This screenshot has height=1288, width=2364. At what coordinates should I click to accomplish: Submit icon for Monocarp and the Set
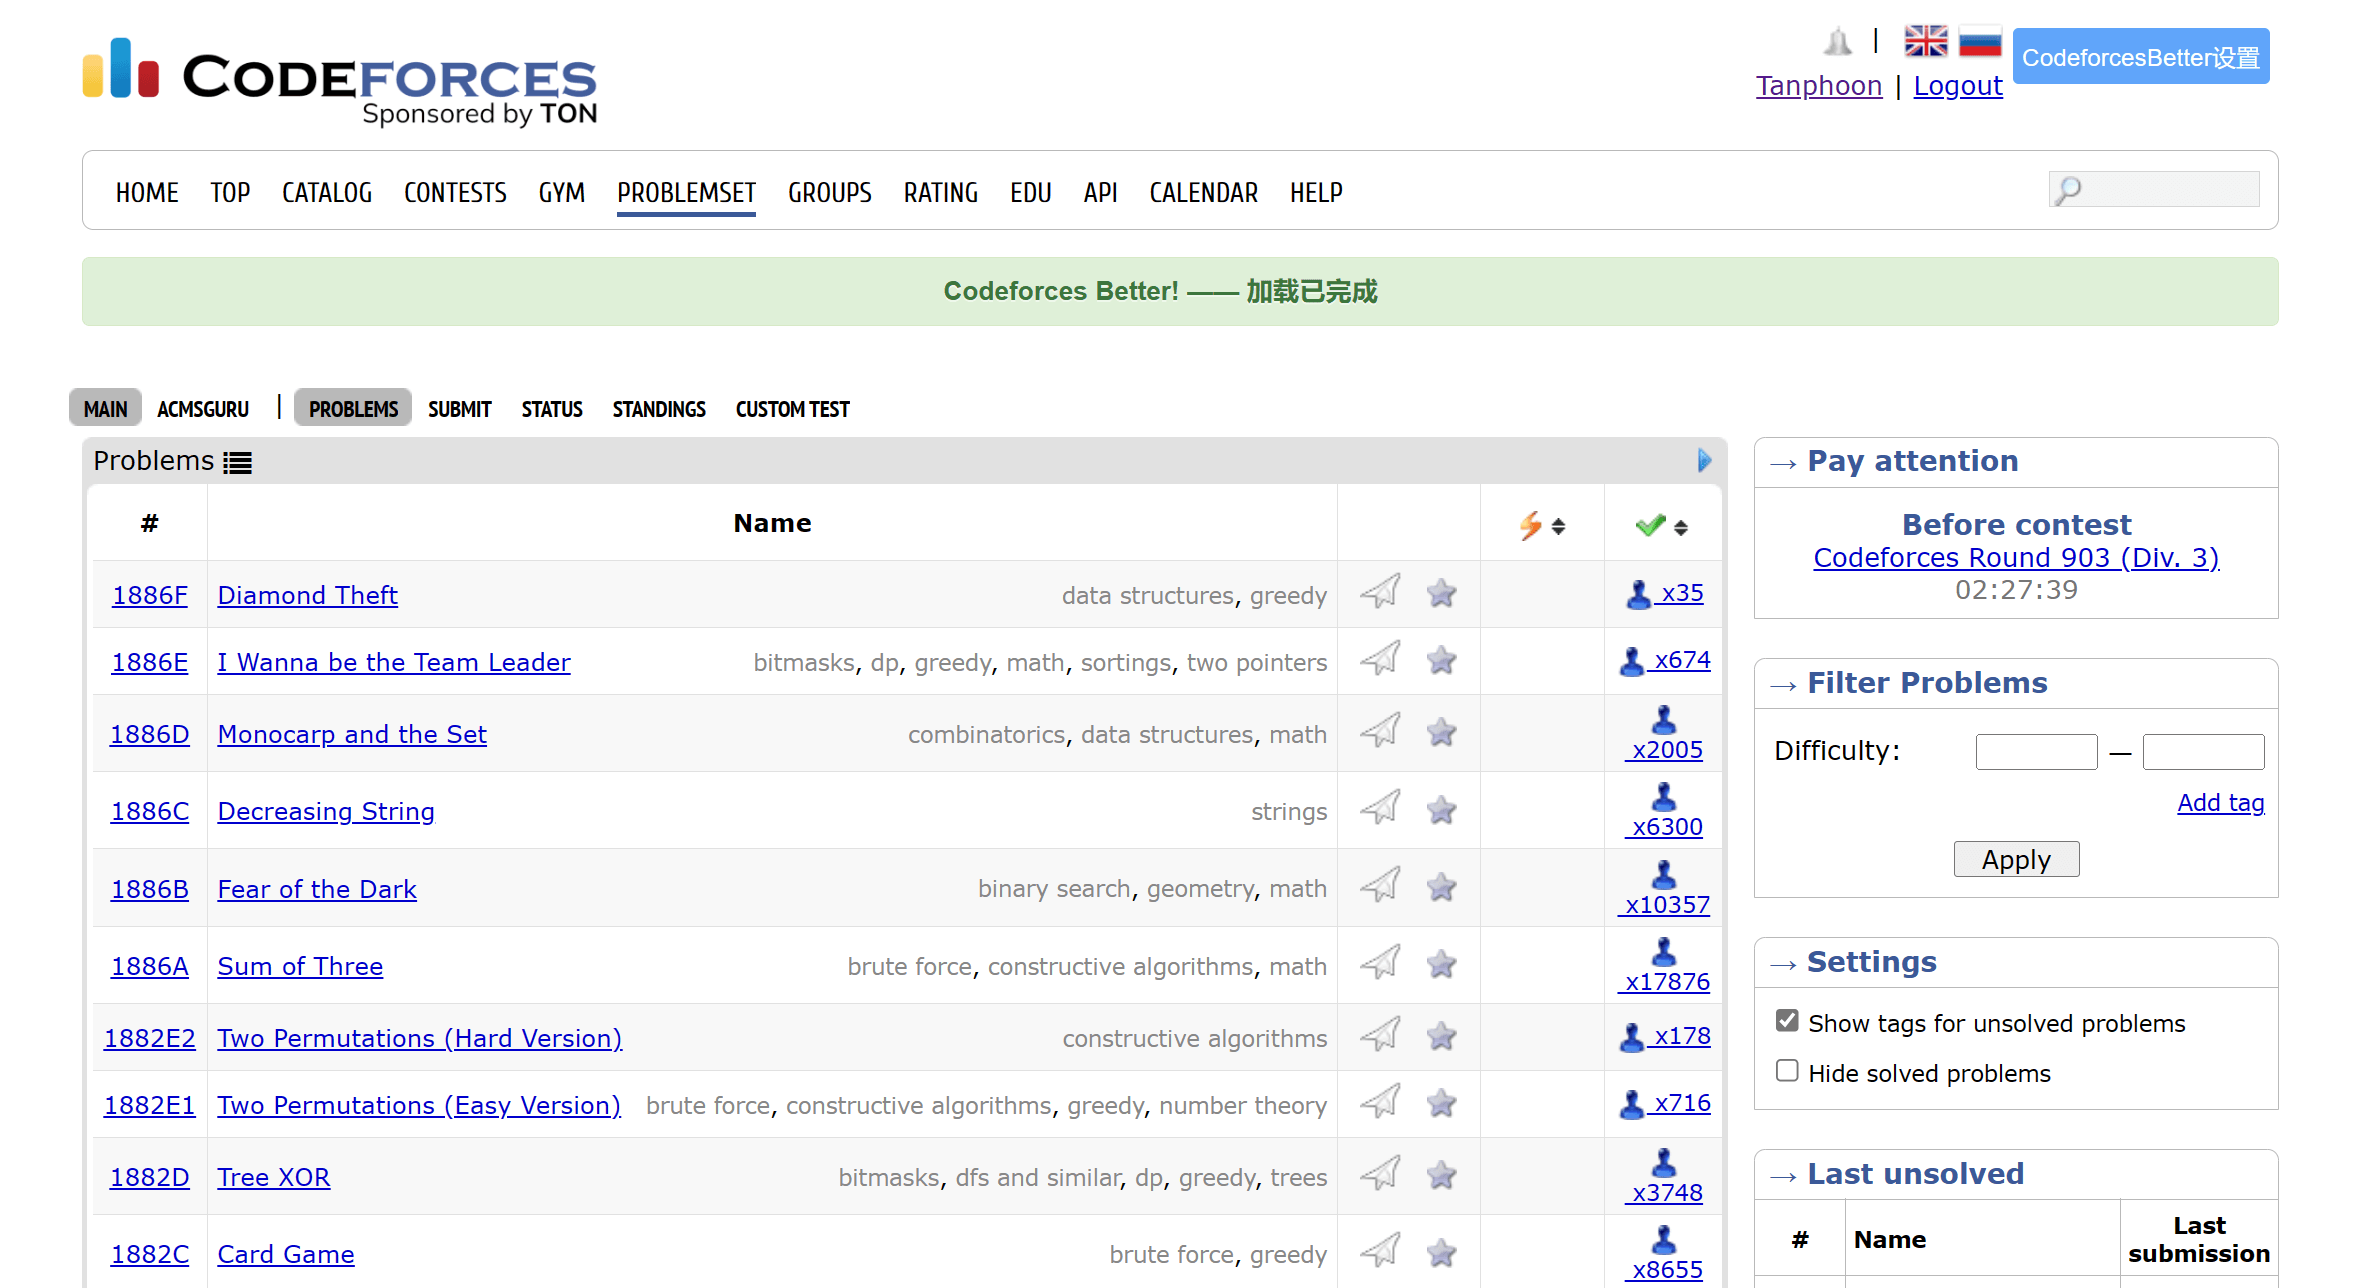click(1380, 731)
